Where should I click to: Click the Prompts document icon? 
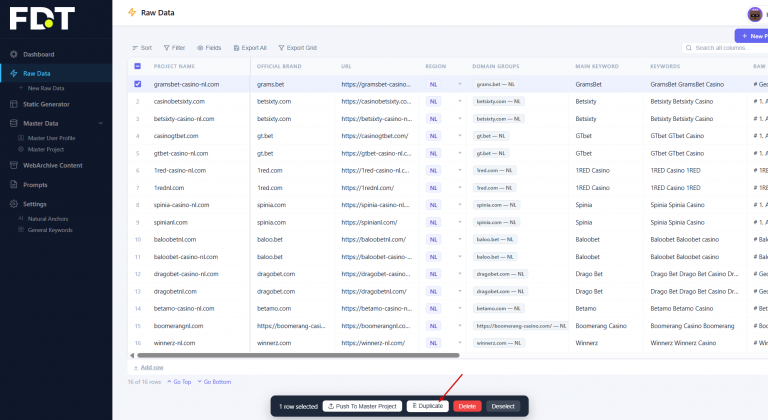[x=14, y=185]
